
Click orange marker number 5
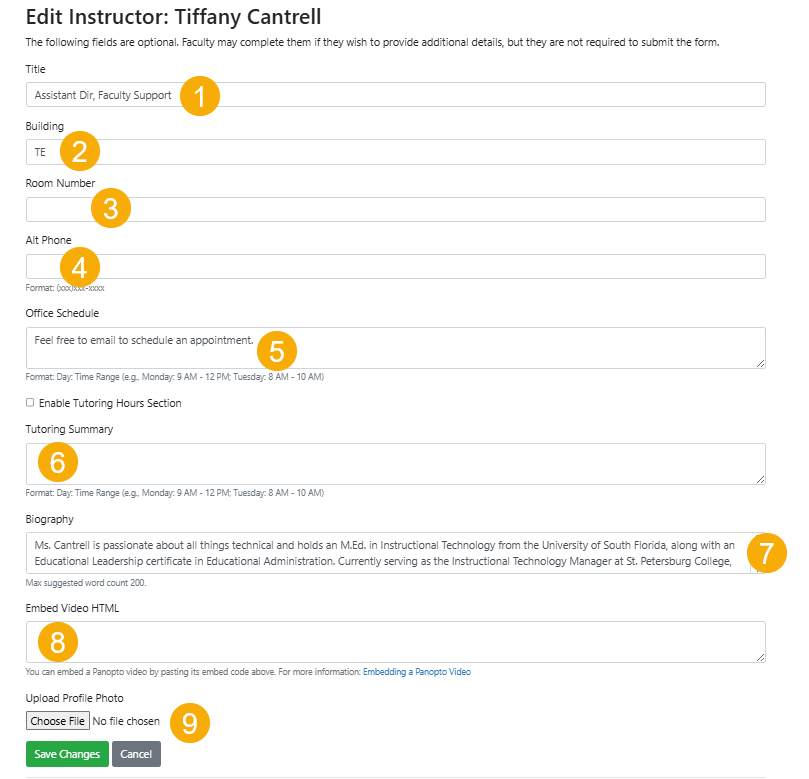point(277,351)
